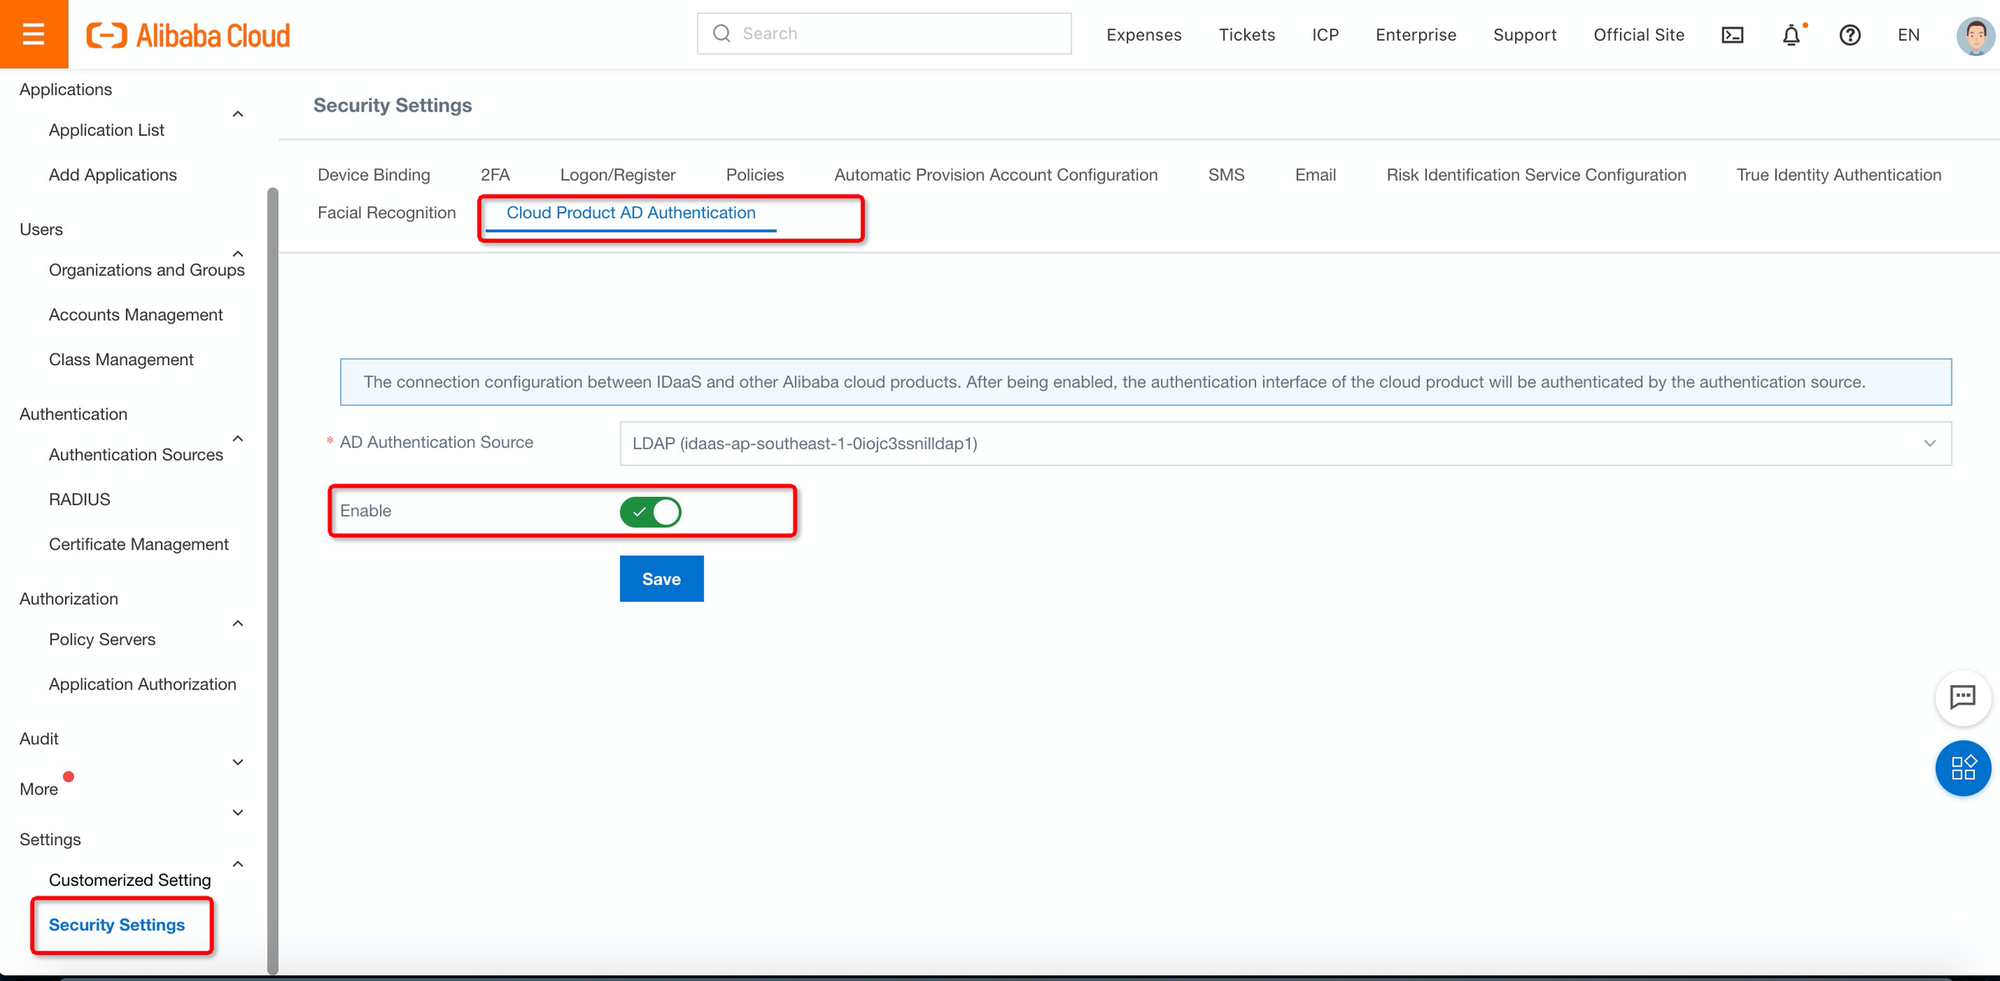The width and height of the screenshot is (2000, 981).
Task: Expand the More section in sidebar
Action: tap(237, 811)
